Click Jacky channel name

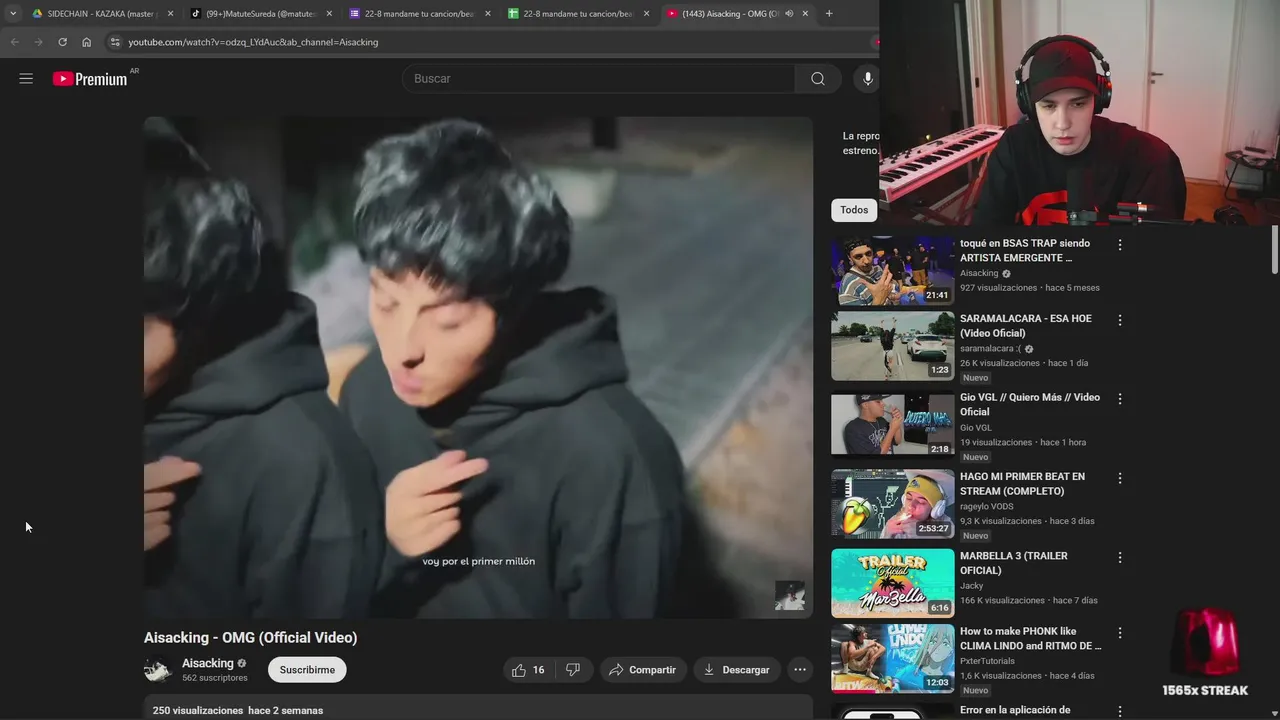tap(971, 586)
